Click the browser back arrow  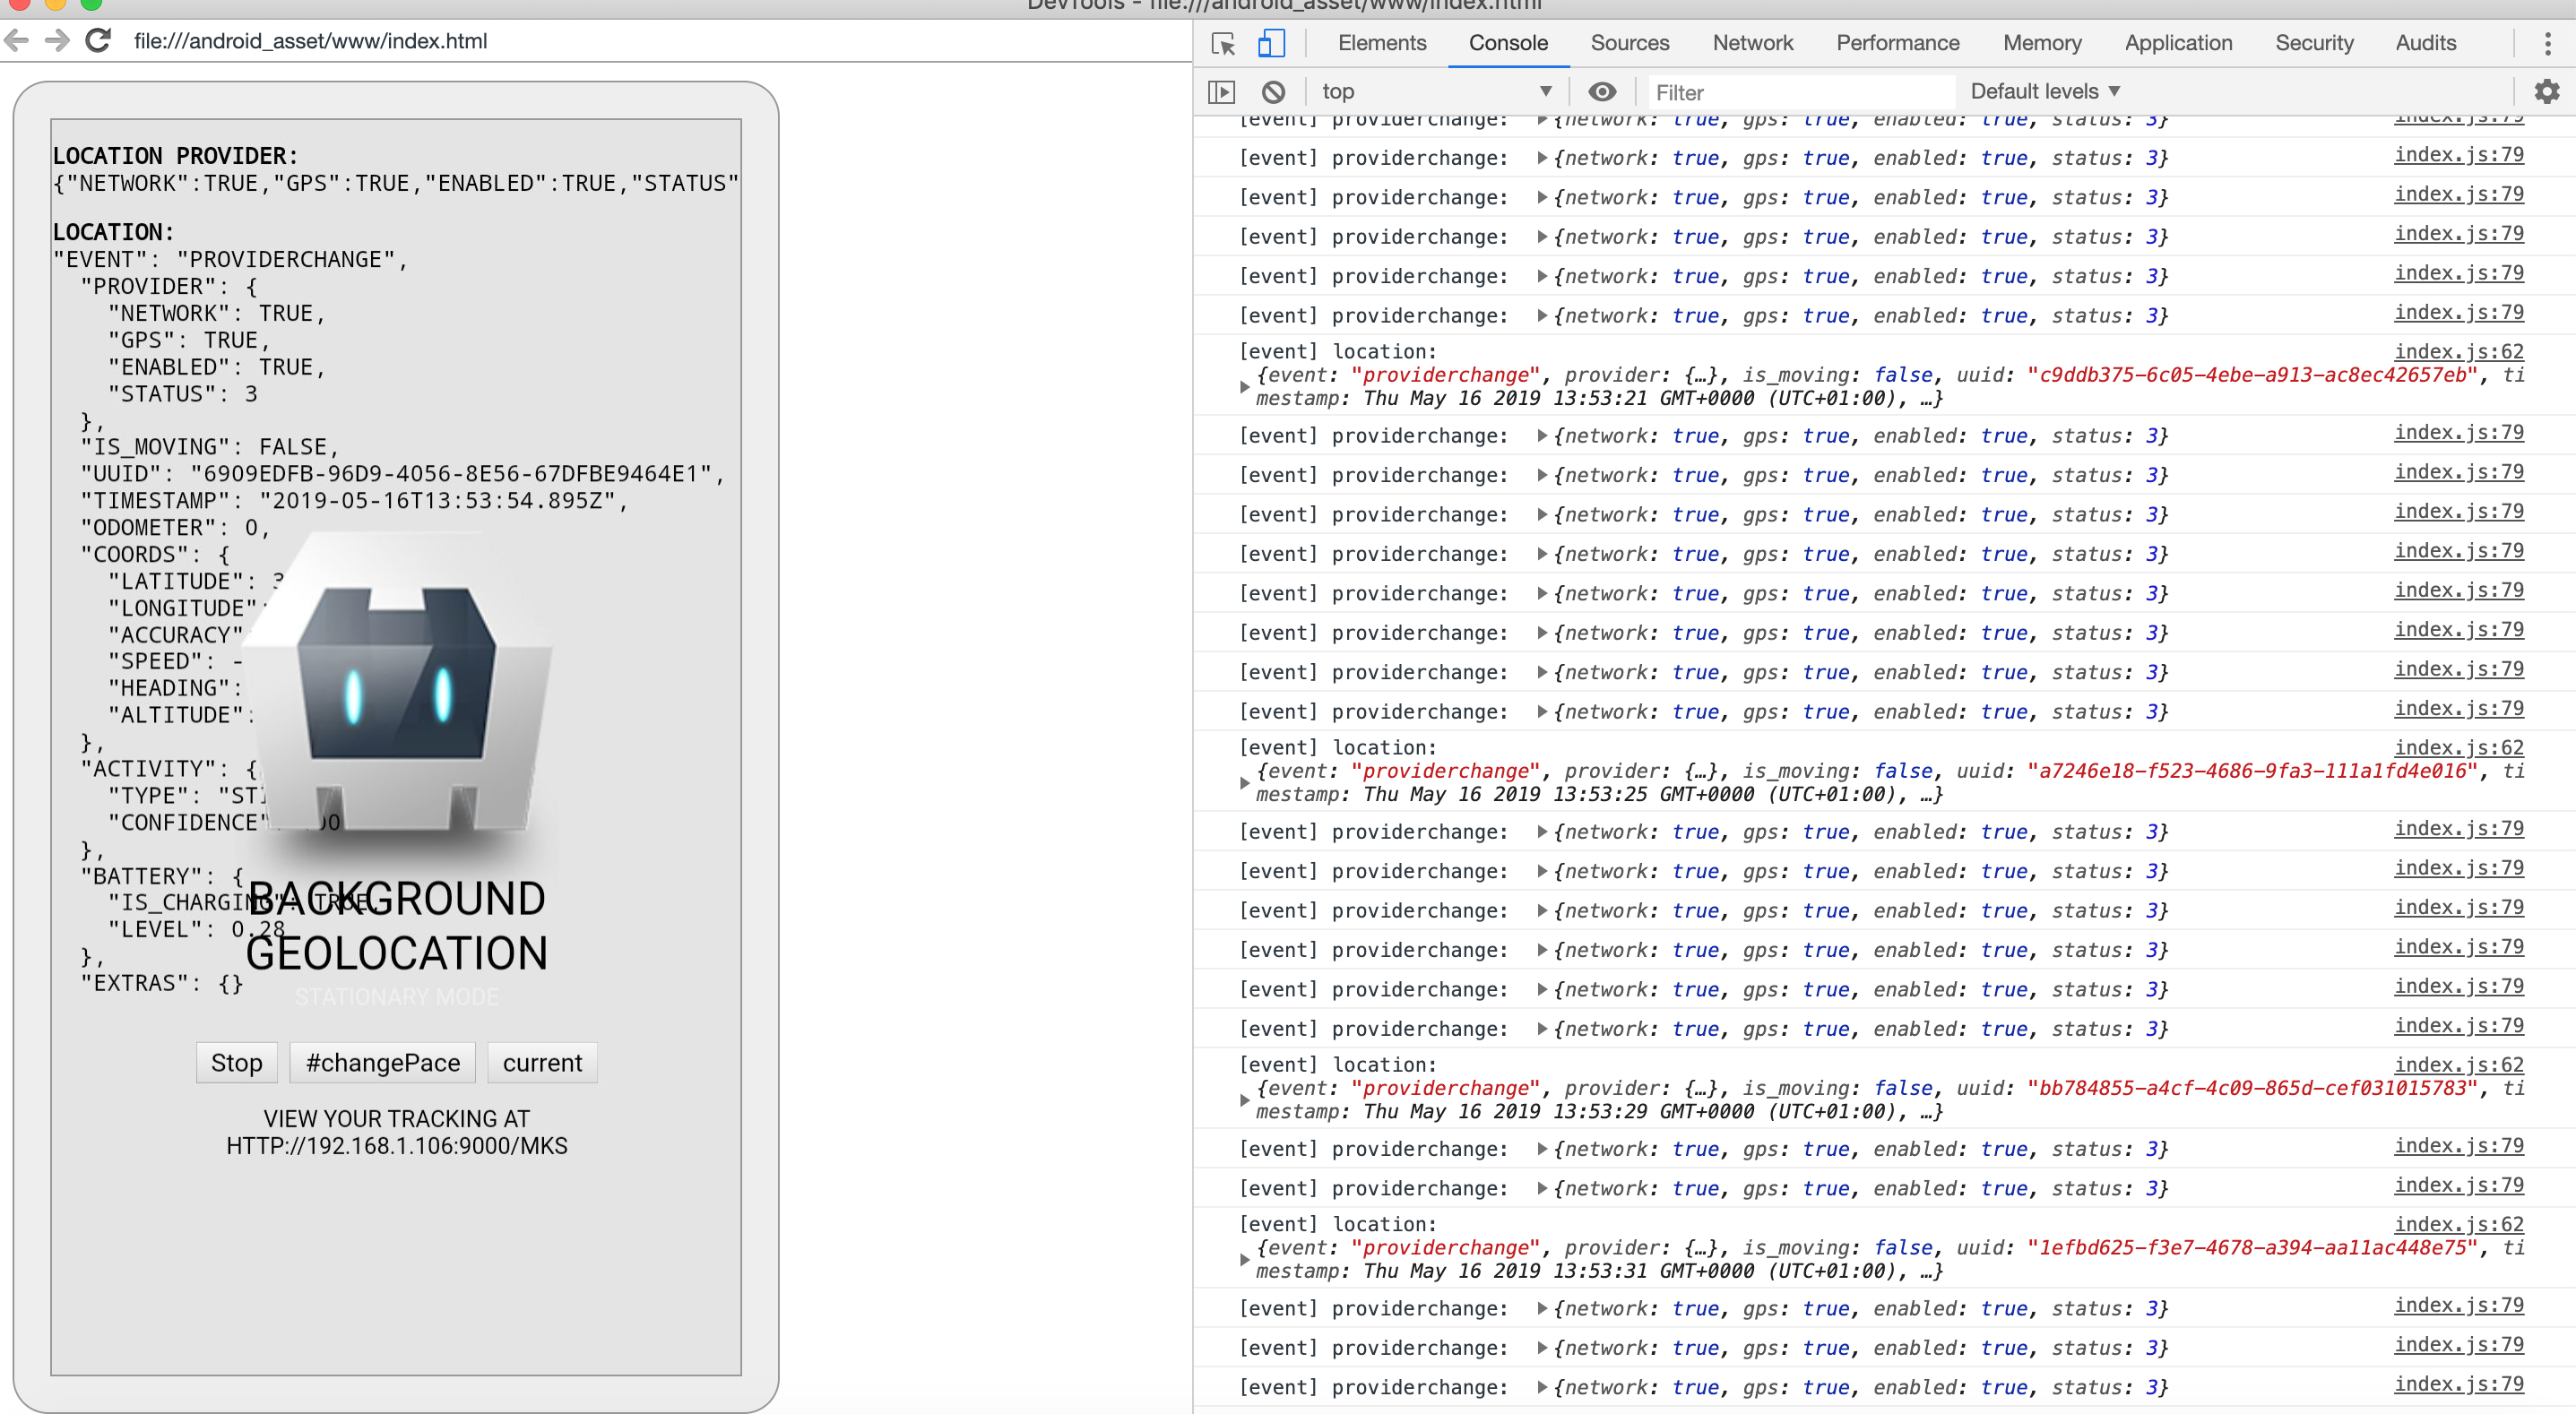(x=16, y=40)
